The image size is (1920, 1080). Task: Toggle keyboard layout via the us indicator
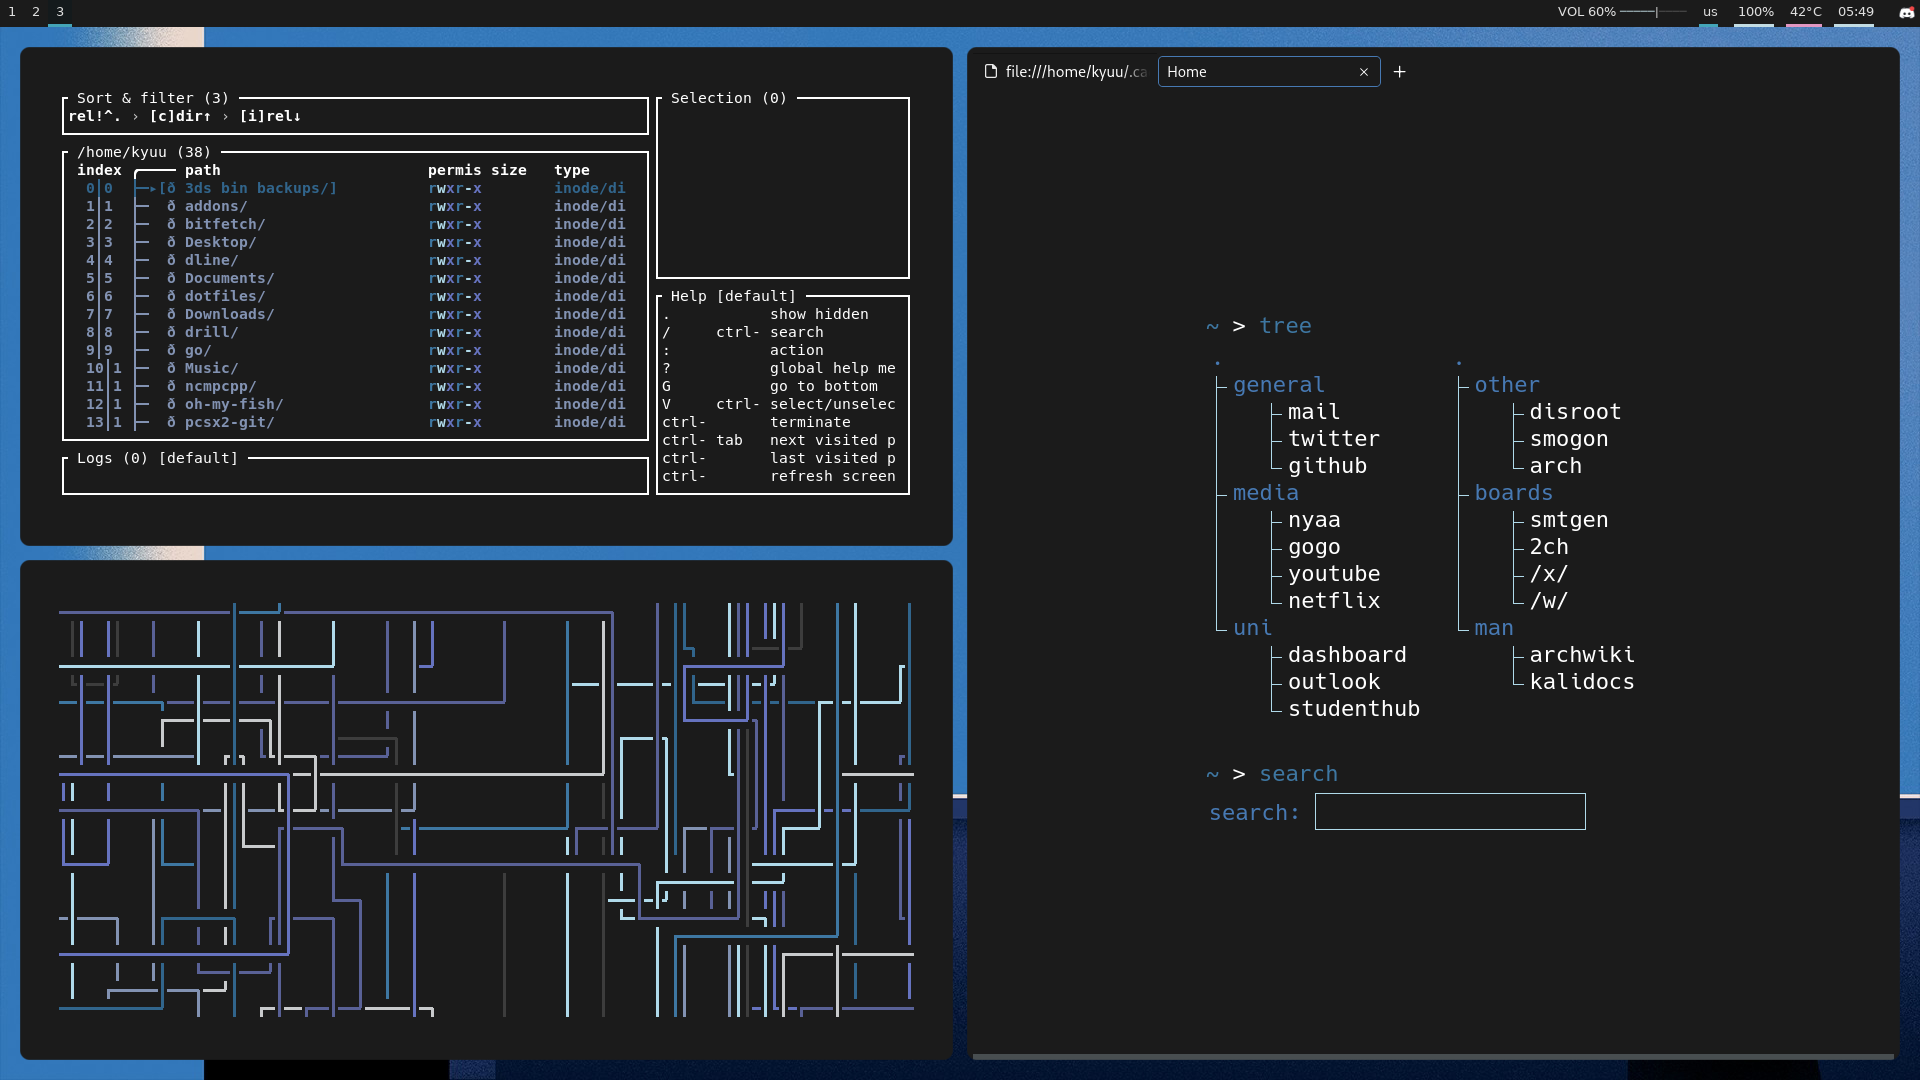(1709, 12)
